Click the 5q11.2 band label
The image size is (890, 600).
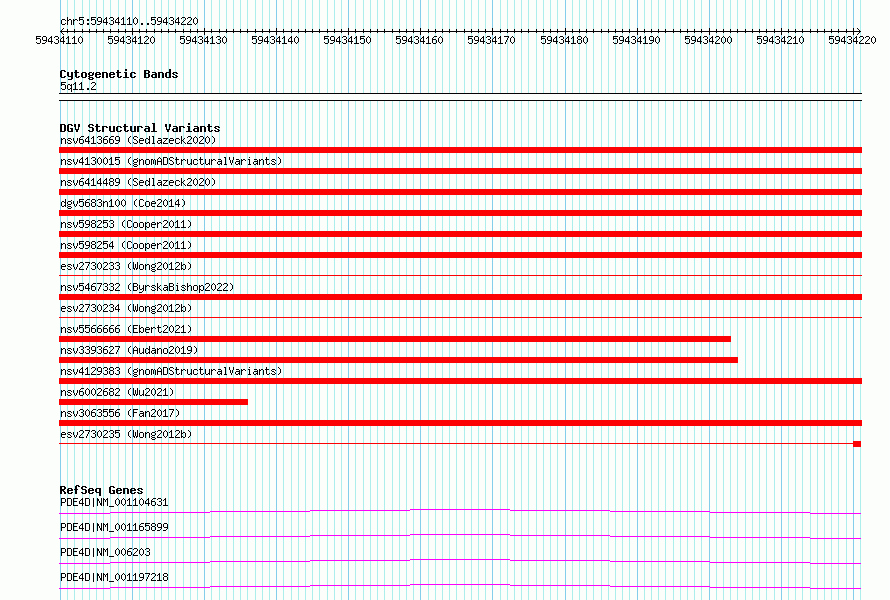tap(78, 86)
